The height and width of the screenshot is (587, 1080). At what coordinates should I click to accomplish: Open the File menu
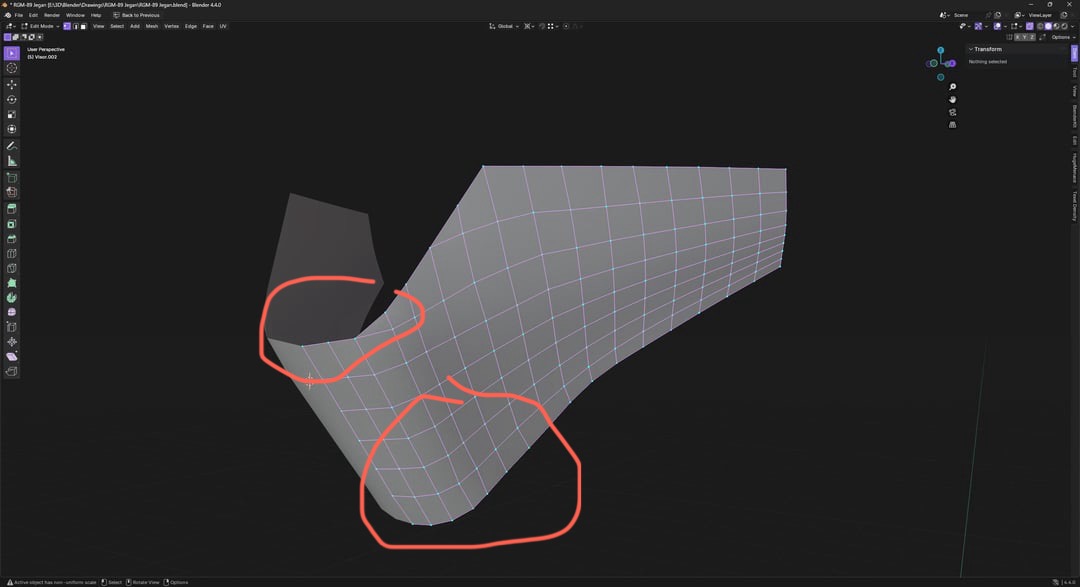coord(19,15)
